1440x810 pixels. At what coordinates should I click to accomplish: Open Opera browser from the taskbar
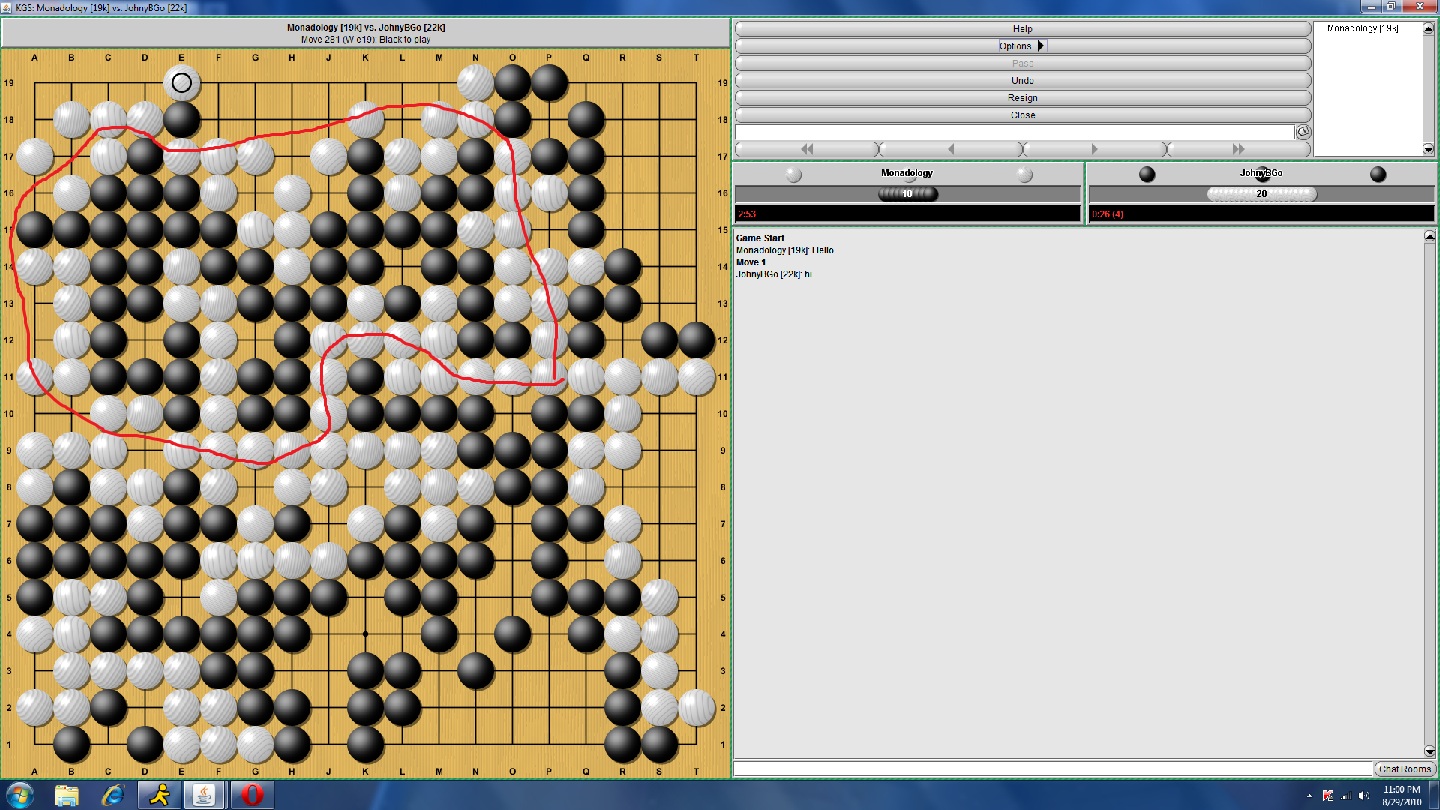point(251,795)
